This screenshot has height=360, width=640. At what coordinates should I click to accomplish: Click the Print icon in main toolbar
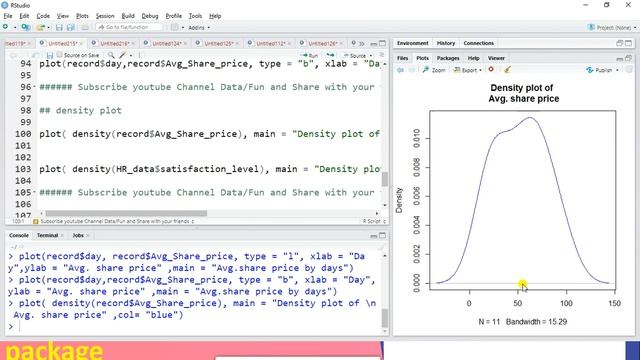coord(85,27)
